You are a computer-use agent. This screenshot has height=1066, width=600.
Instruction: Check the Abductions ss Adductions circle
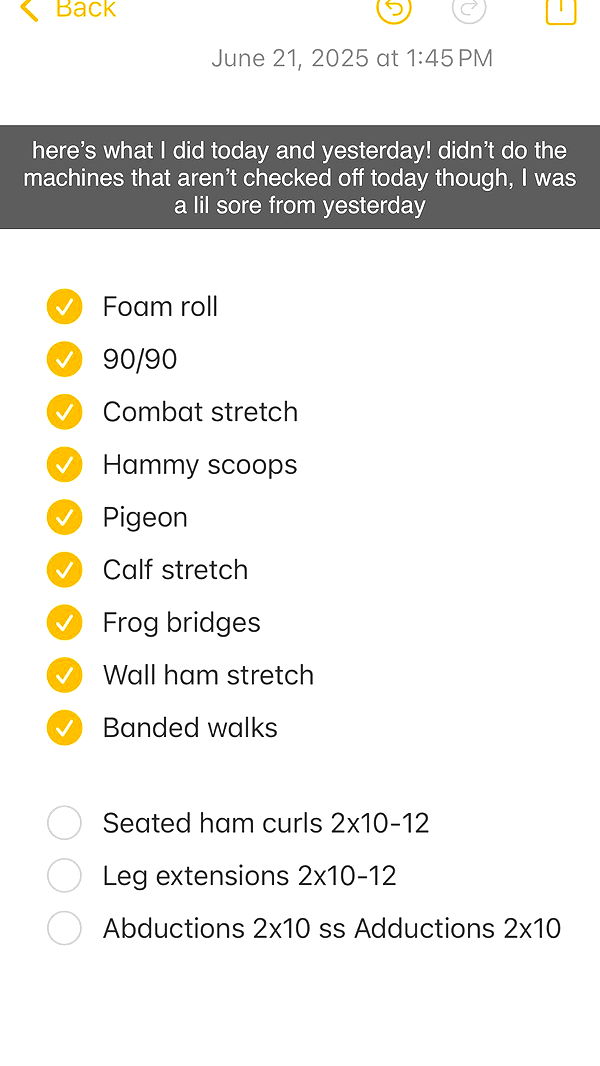click(x=64, y=928)
